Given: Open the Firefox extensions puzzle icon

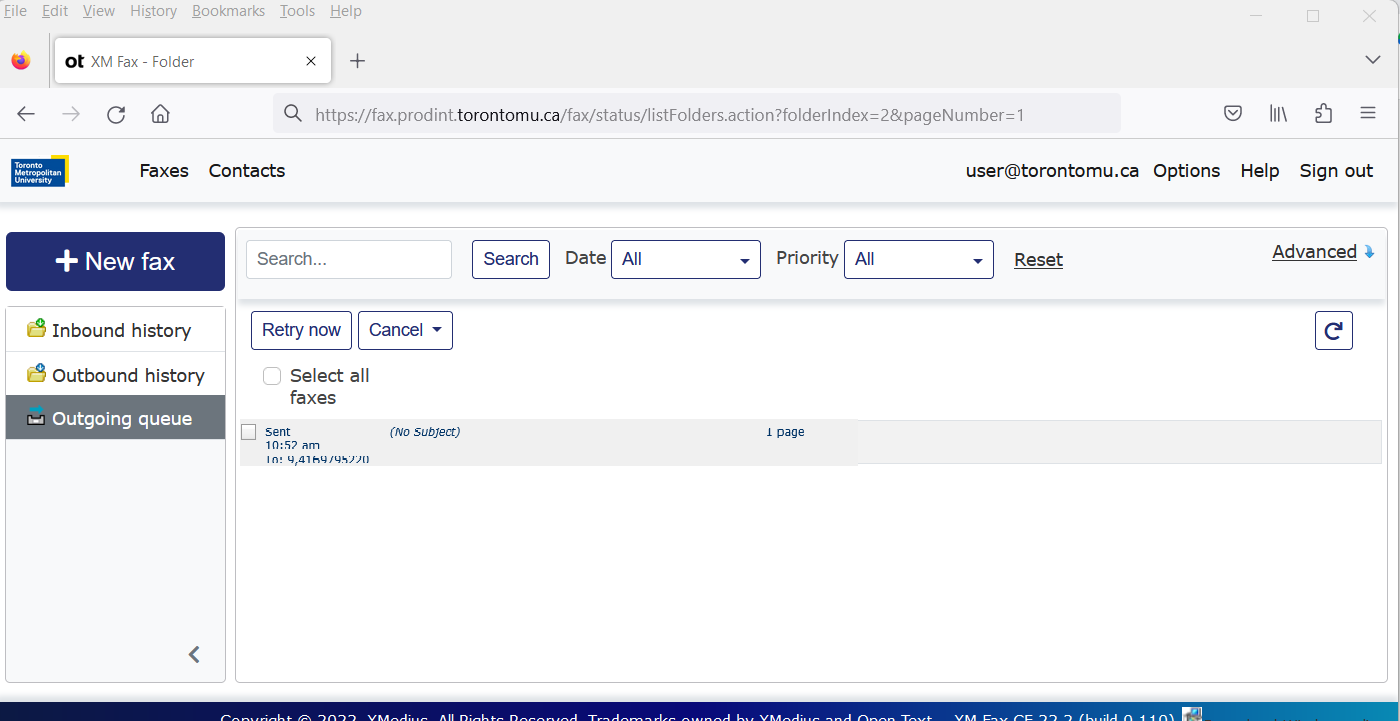Looking at the screenshot, I should (x=1323, y=114).
